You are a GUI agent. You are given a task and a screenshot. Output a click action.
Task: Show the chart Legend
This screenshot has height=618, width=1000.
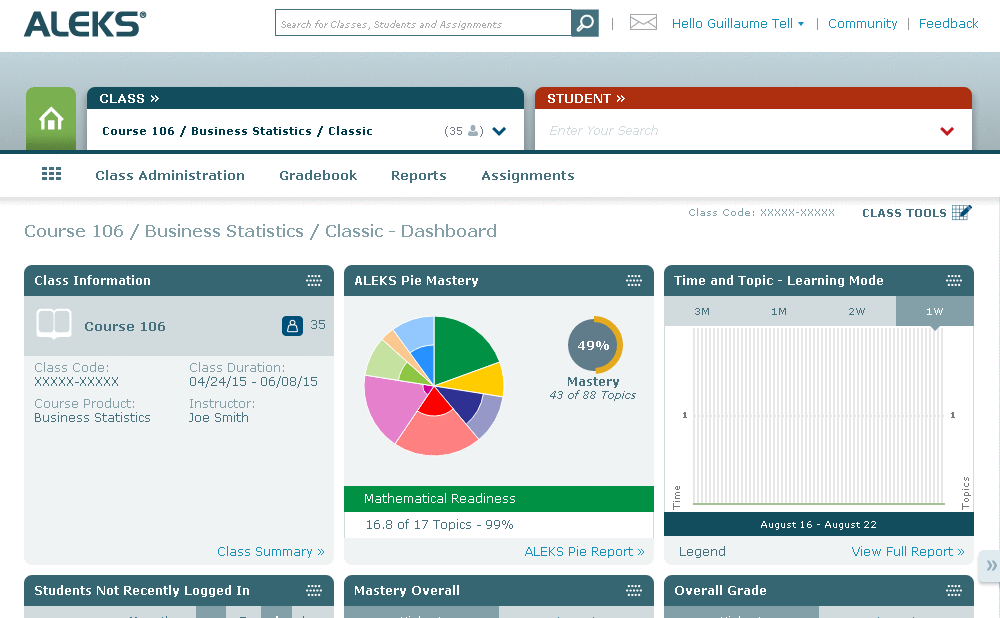point(702,552)
